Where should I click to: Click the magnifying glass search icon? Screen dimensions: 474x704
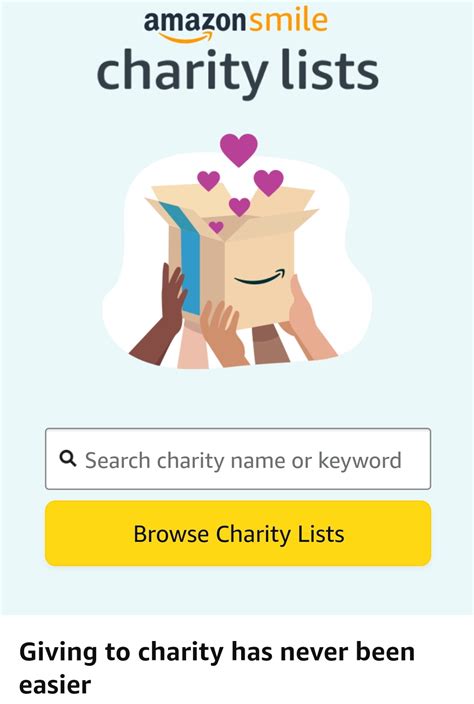pos(67,459)
